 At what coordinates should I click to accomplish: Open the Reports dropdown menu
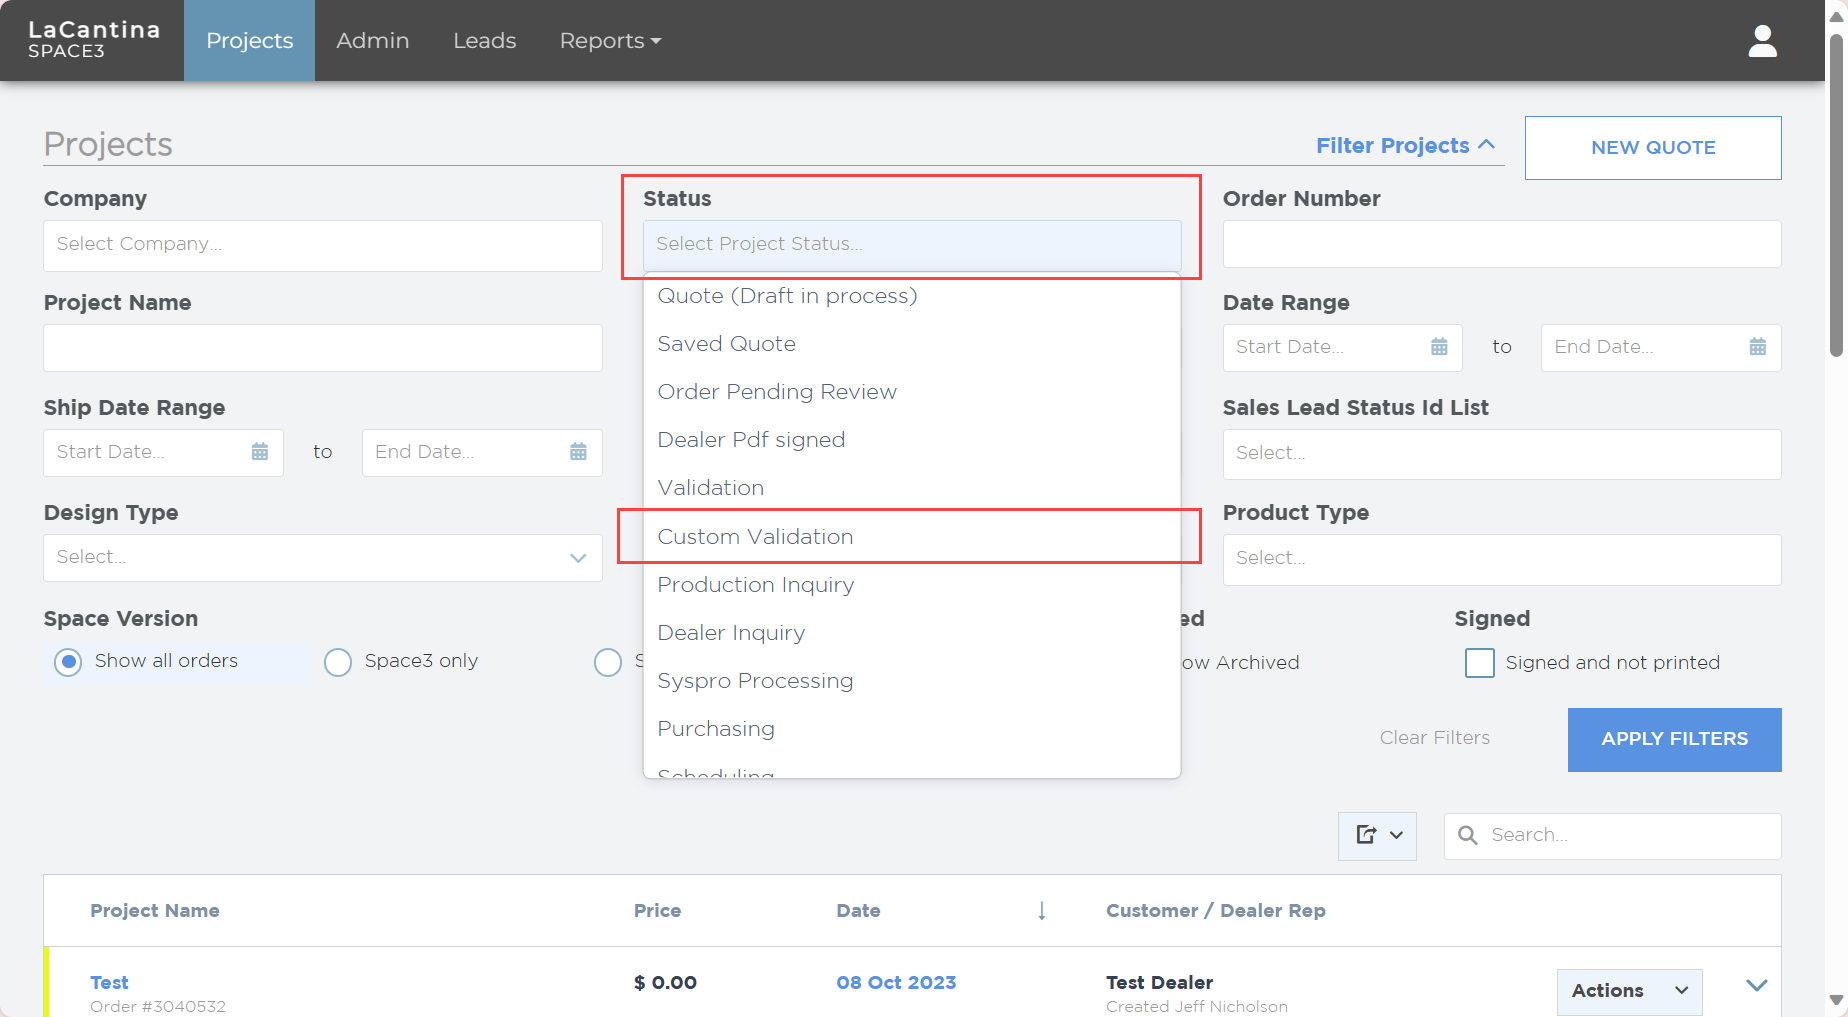point(610,41)
